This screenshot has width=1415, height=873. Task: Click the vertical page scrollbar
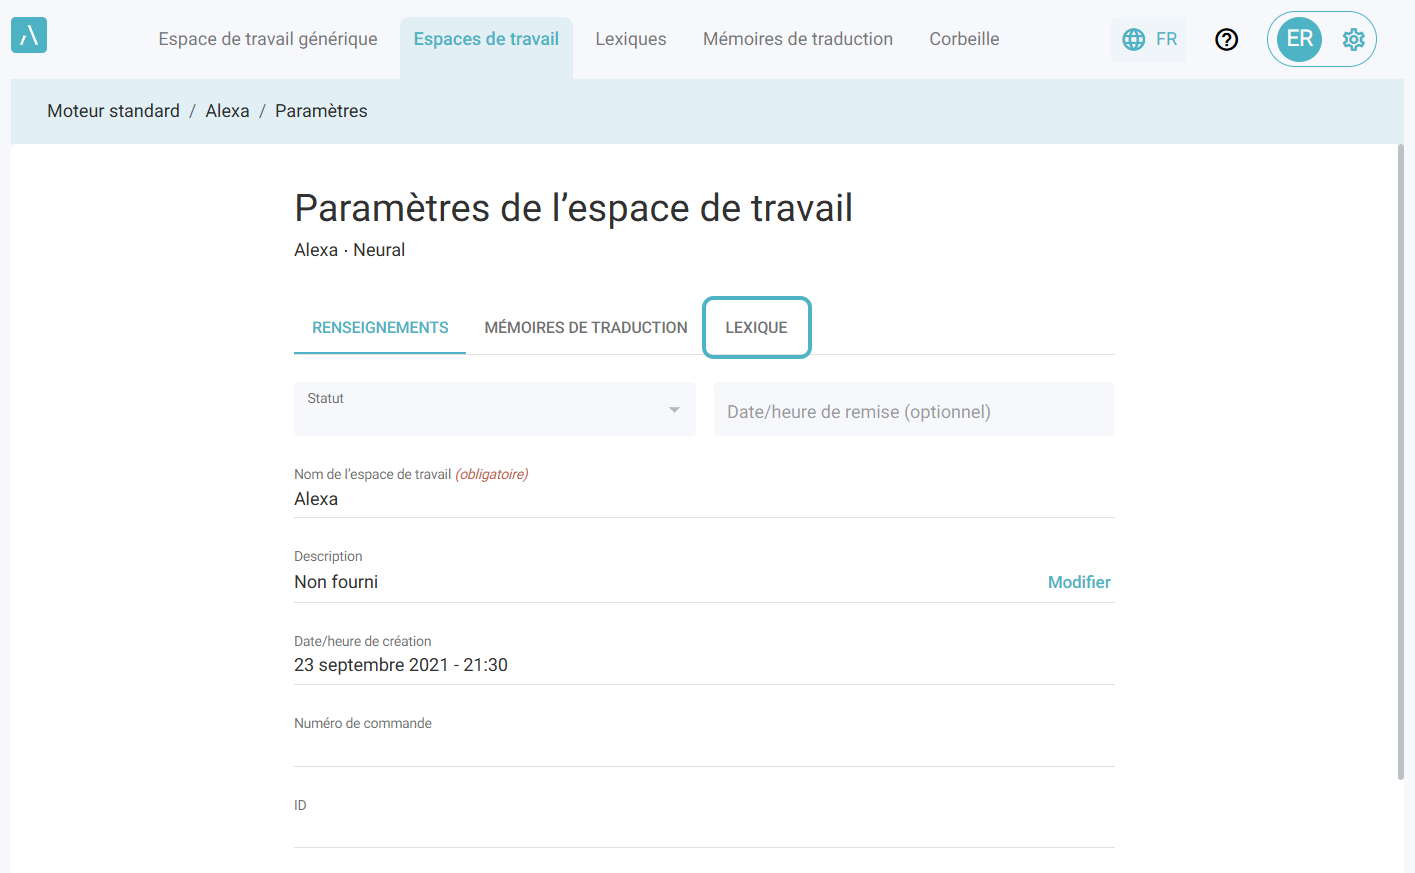click(1400, 460)
